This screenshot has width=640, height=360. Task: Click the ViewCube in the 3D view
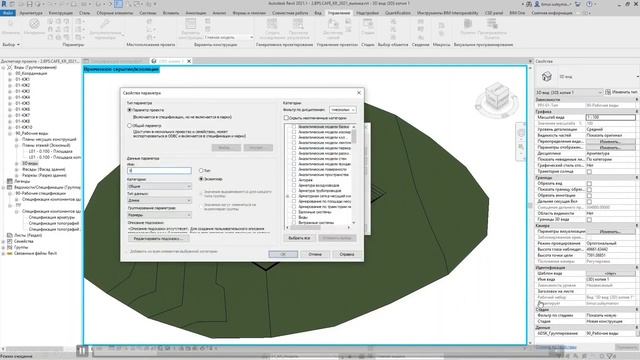click(x=497, y=96)
